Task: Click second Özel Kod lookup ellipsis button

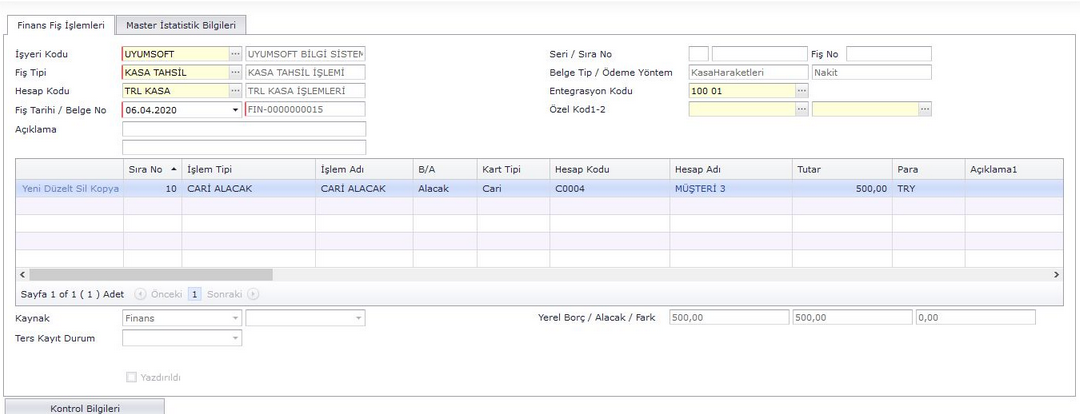Action: pos(925,109)
